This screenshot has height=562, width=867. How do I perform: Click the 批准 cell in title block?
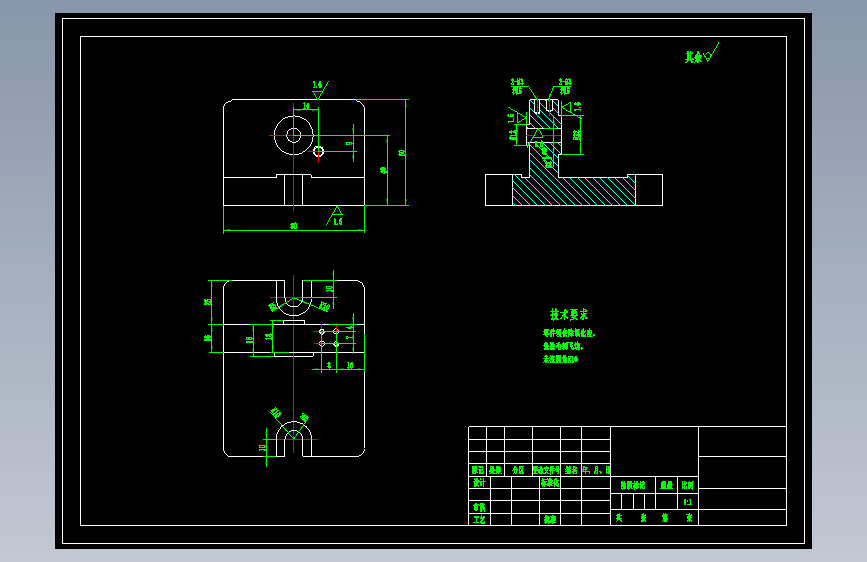tap(550, 520)
